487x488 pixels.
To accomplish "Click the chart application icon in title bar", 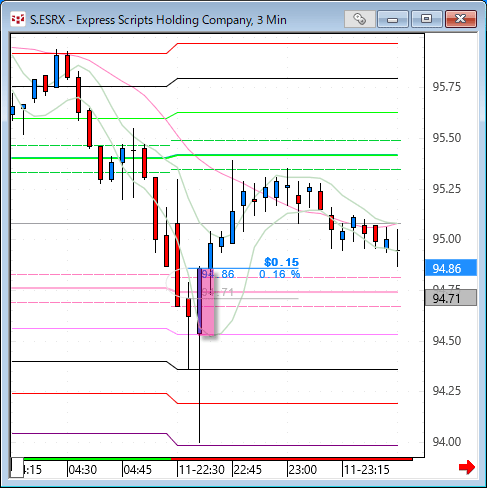I will (x=18, y=19).
